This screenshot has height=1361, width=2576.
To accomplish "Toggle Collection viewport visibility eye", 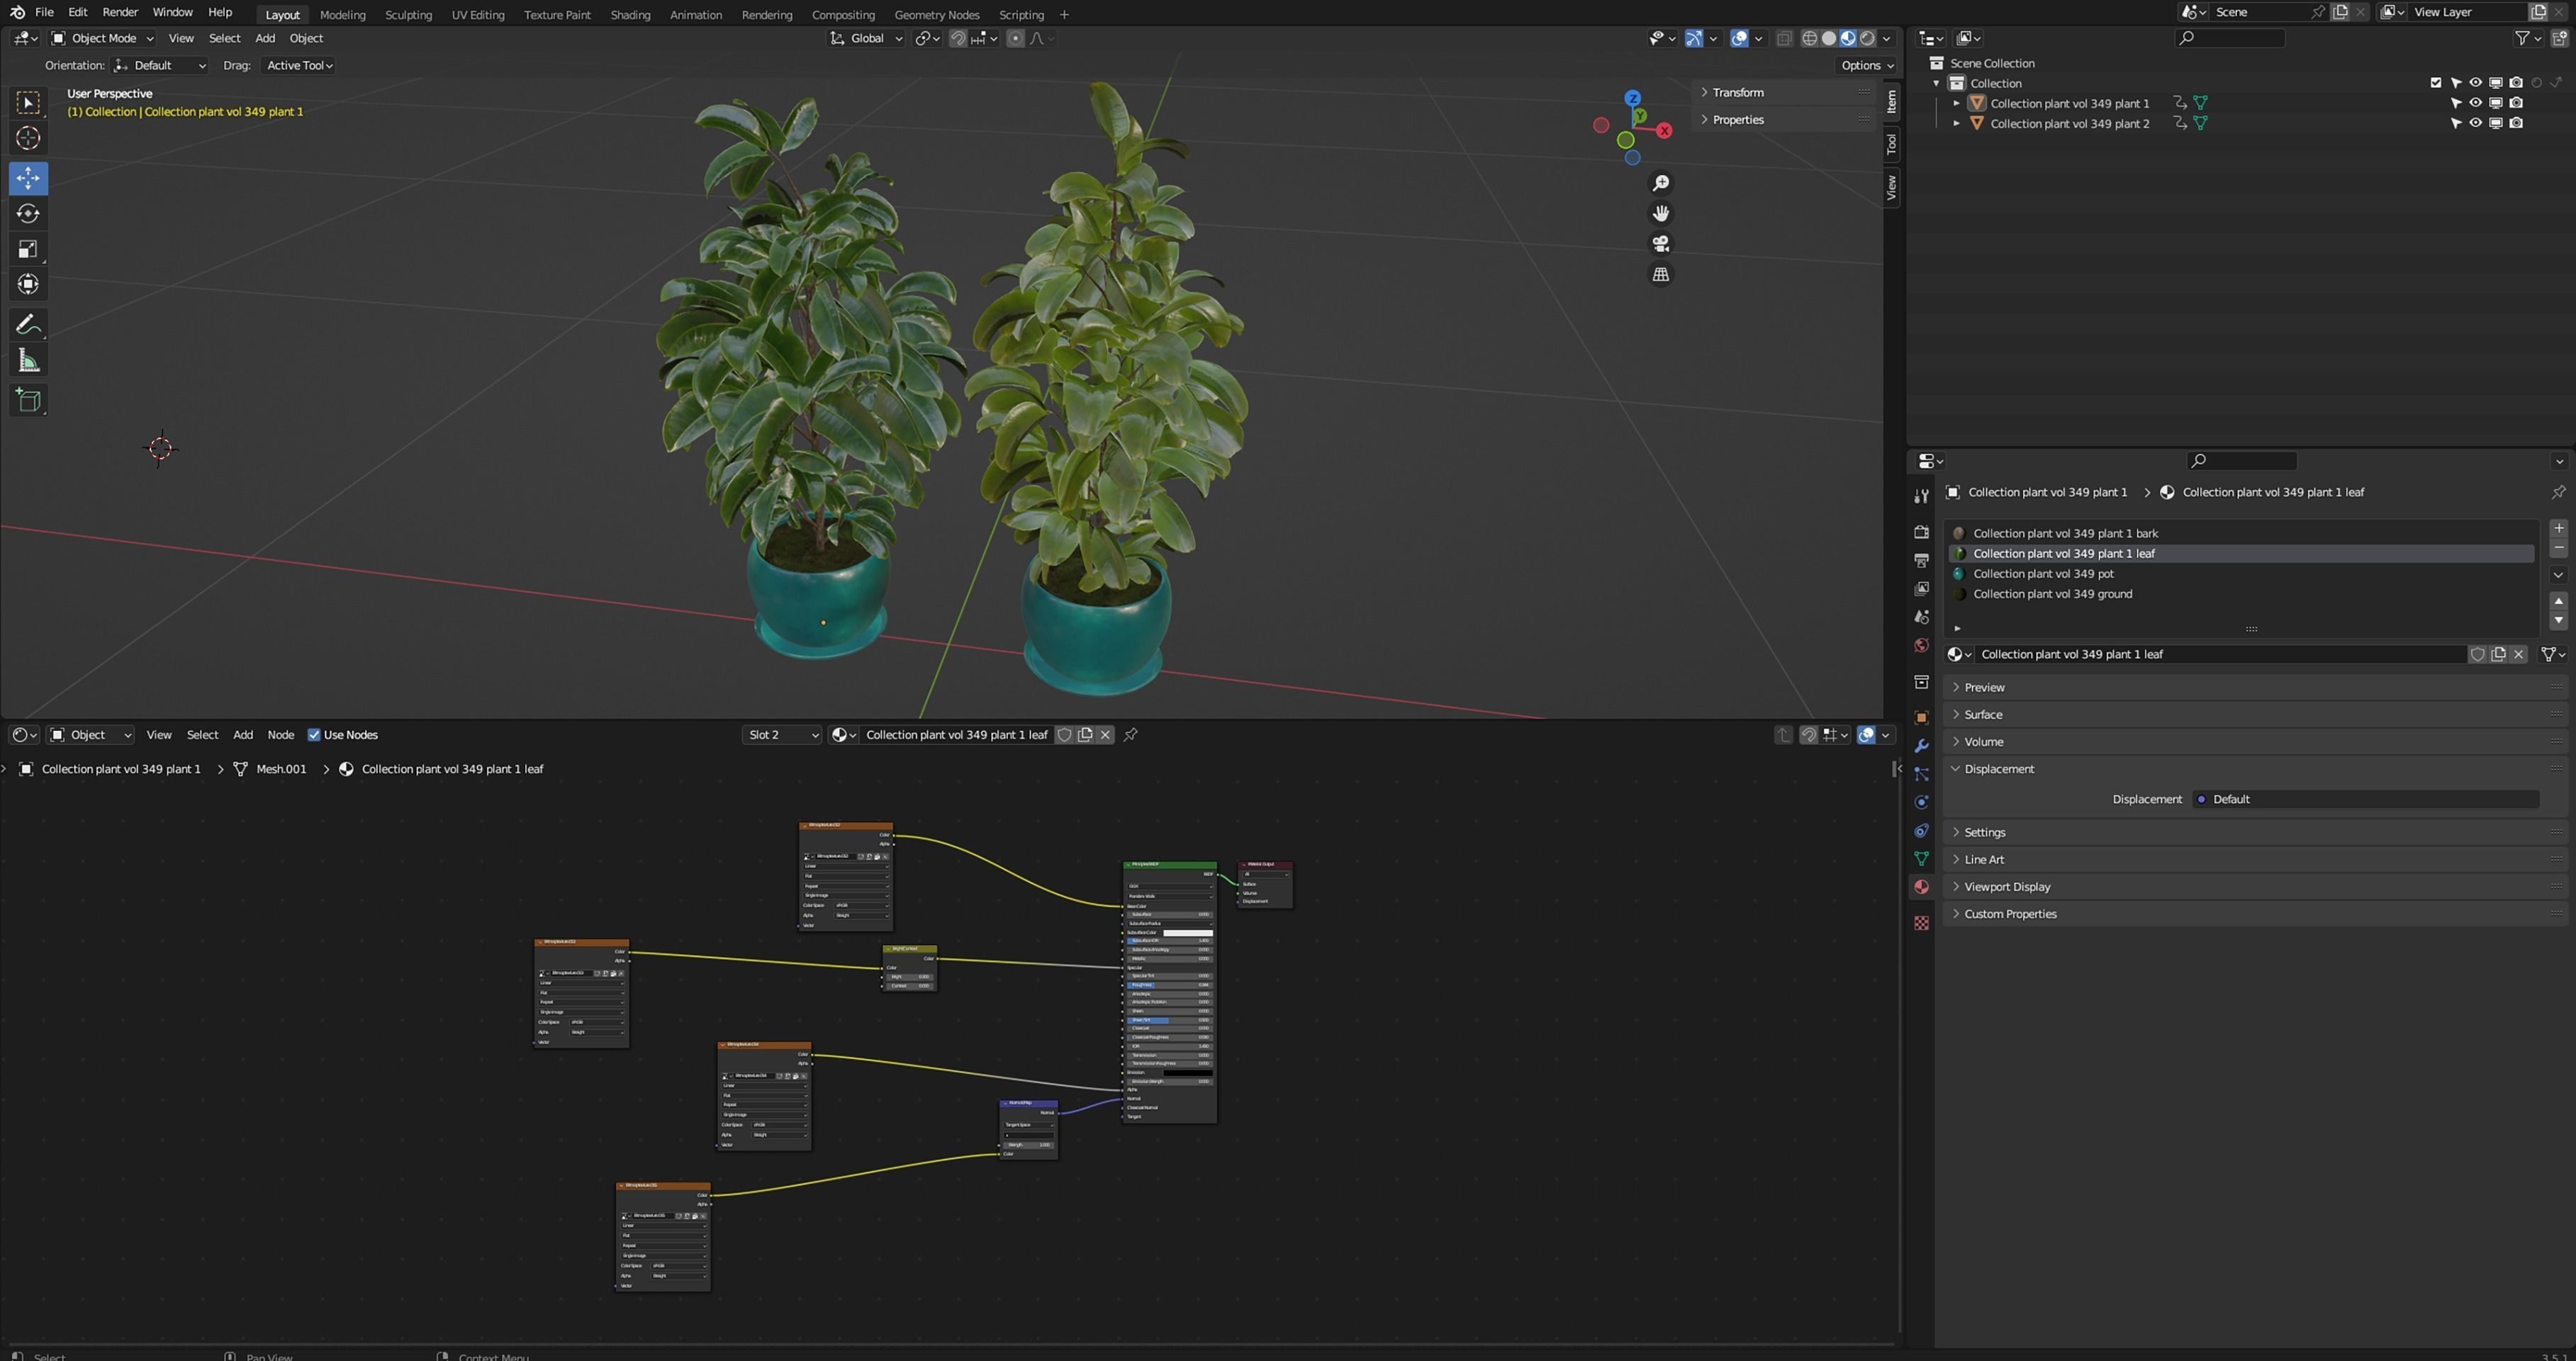I will pos(2475,83).
